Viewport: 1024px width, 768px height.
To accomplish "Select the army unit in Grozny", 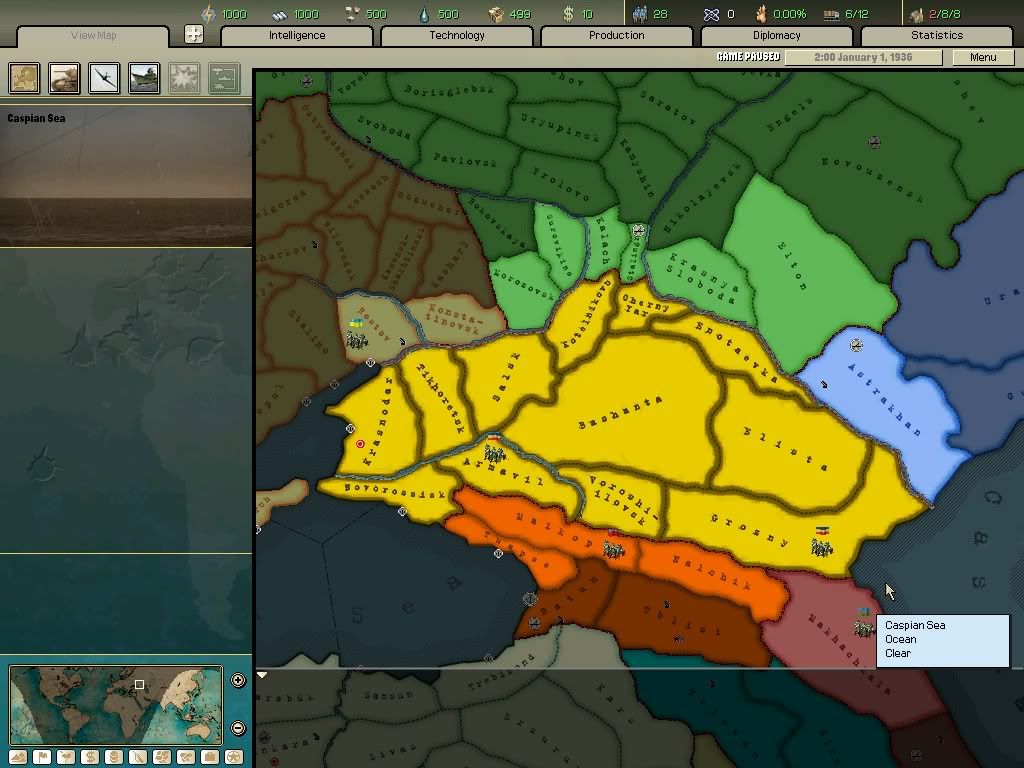I will point(822,542).
